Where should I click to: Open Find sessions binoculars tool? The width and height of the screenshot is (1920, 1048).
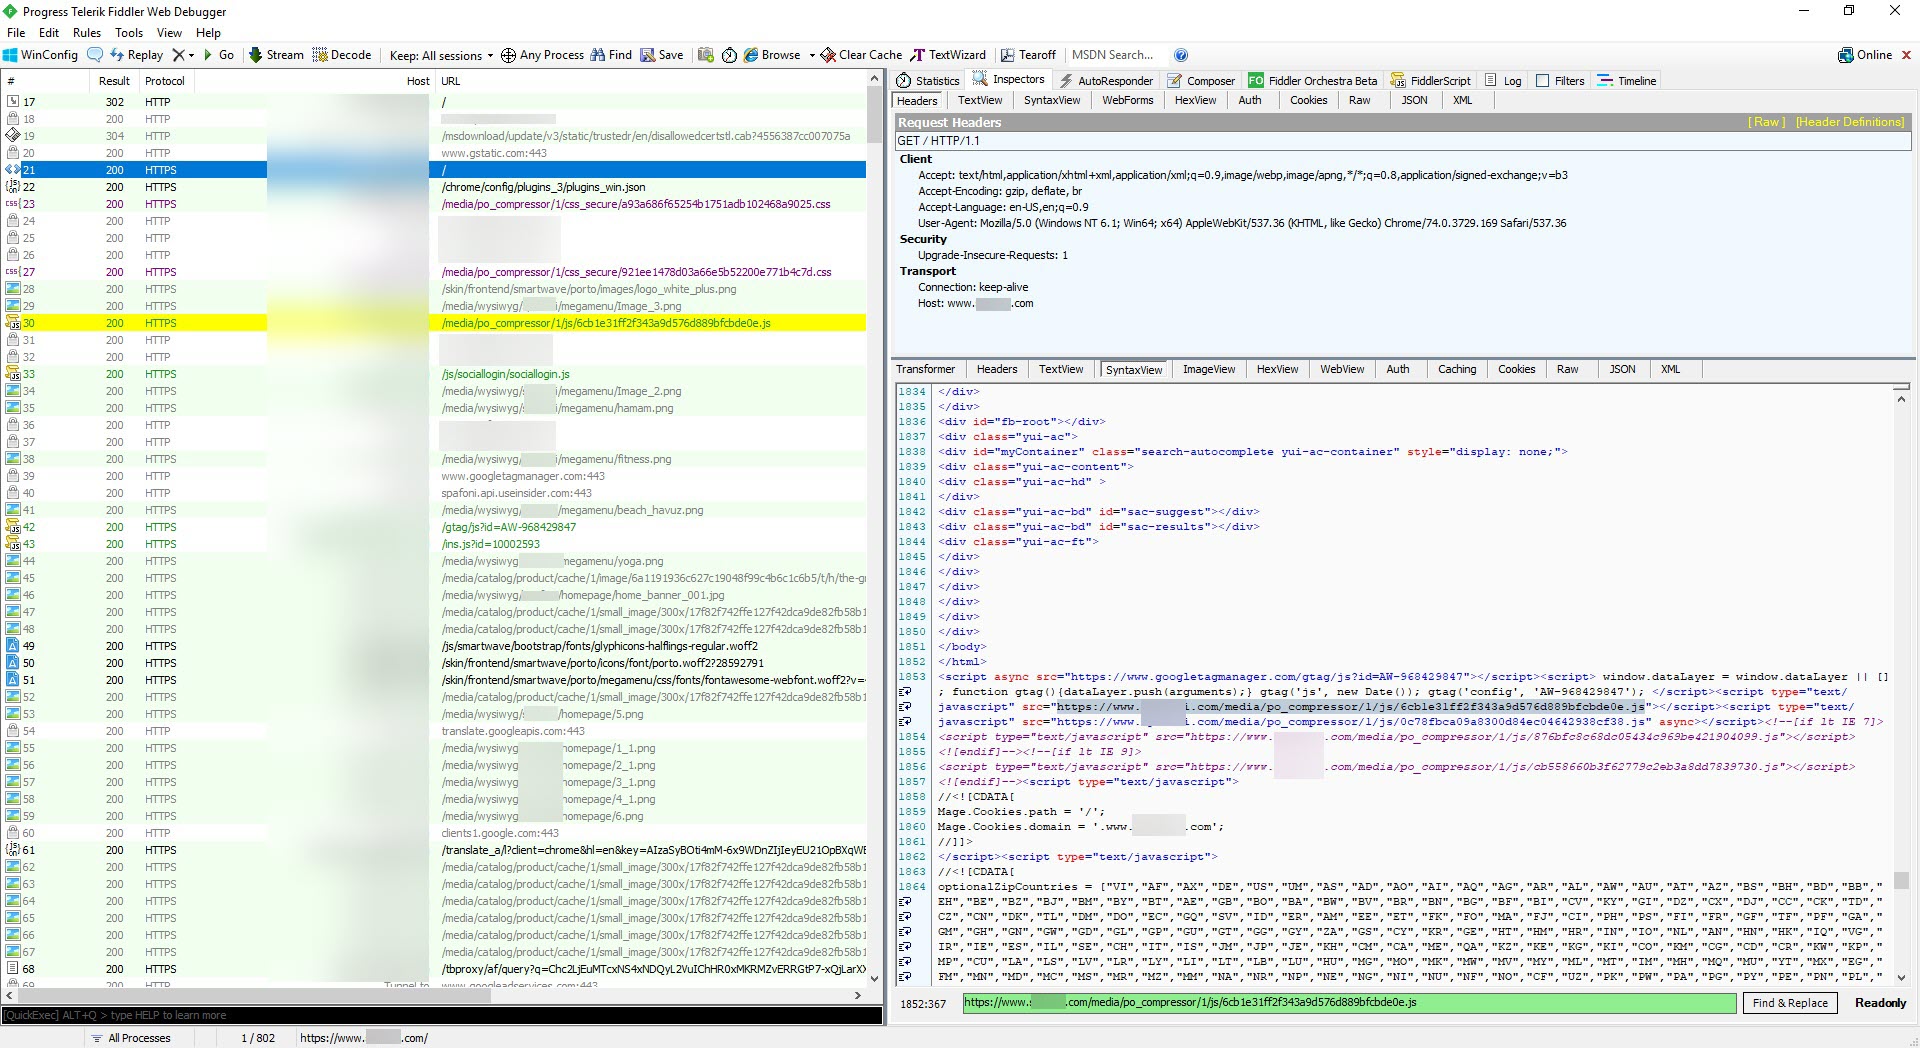(x=611, y=55)
